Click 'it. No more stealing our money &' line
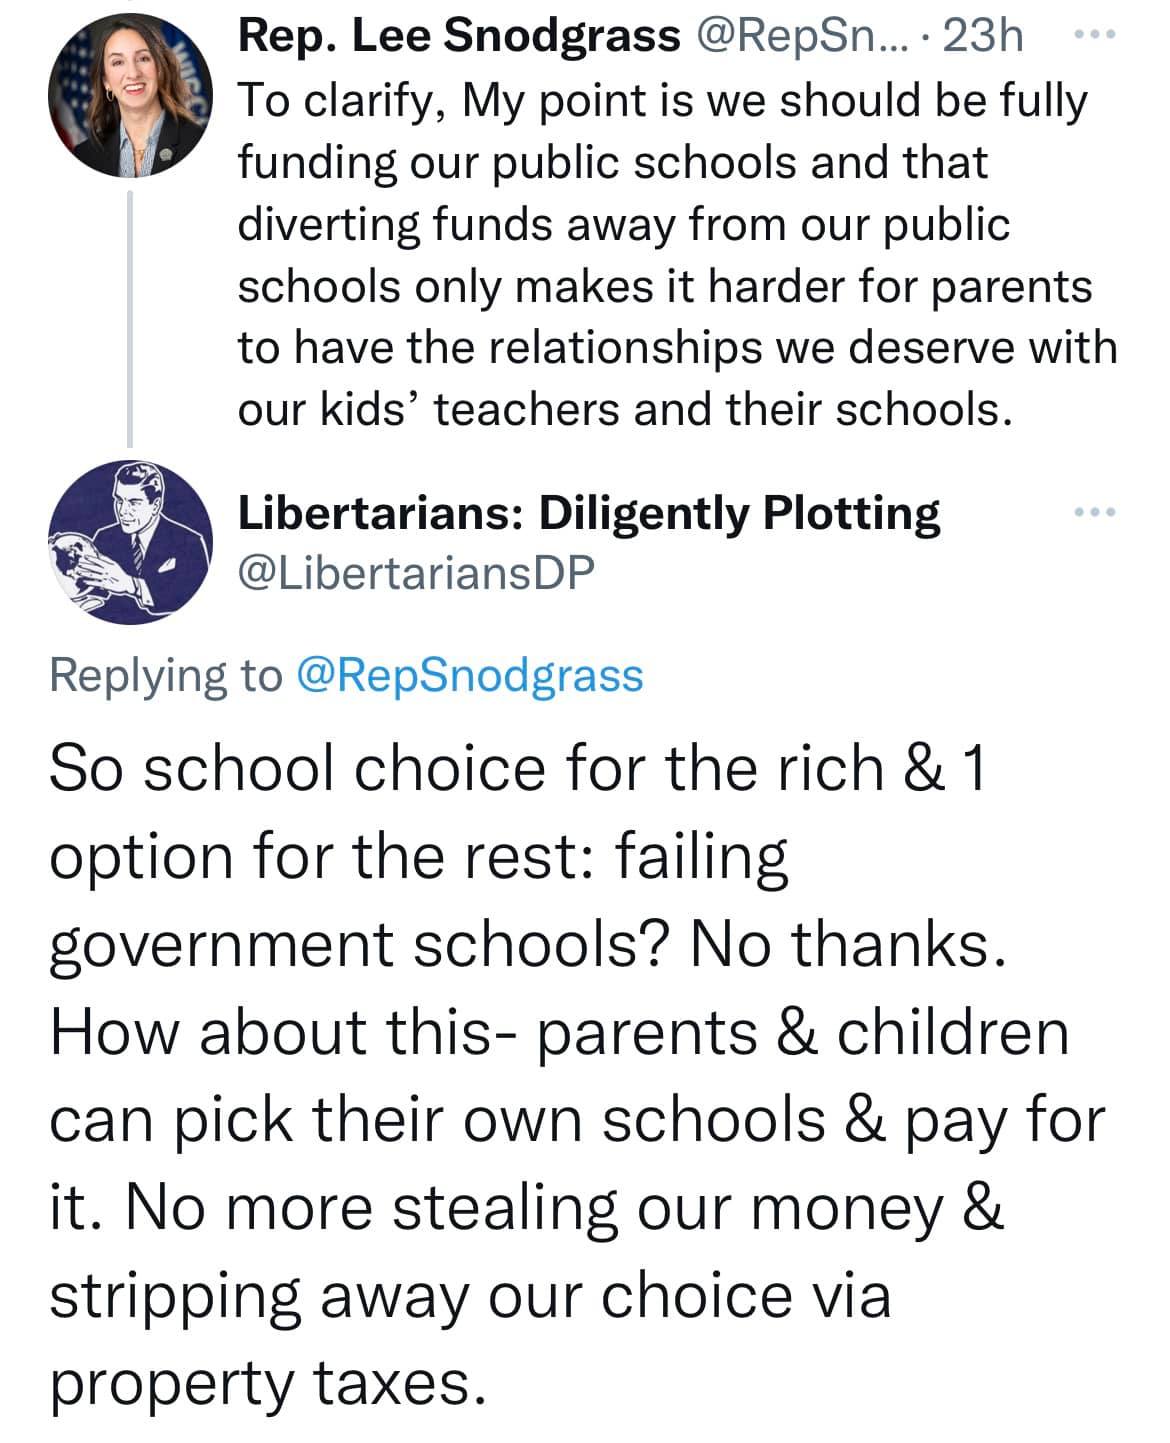 526,1208
